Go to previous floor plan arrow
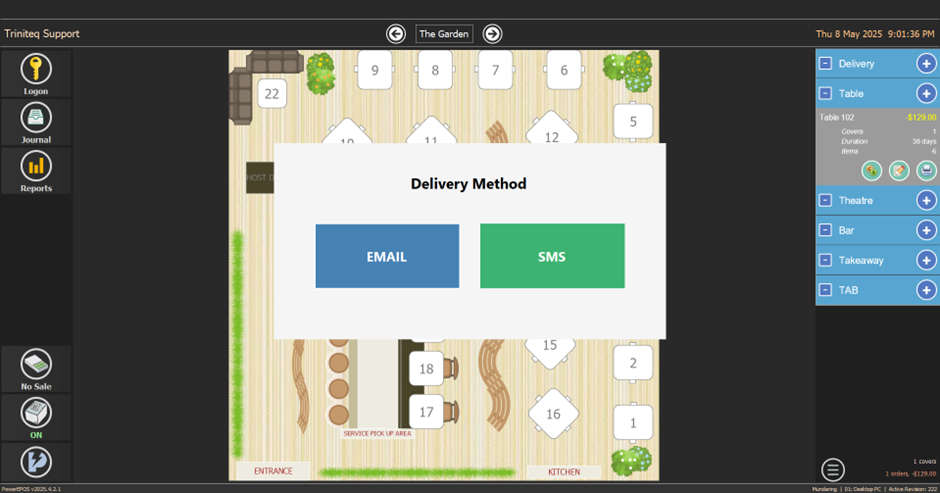This screenshot has width=940, height=493. [x=396, y=34]
